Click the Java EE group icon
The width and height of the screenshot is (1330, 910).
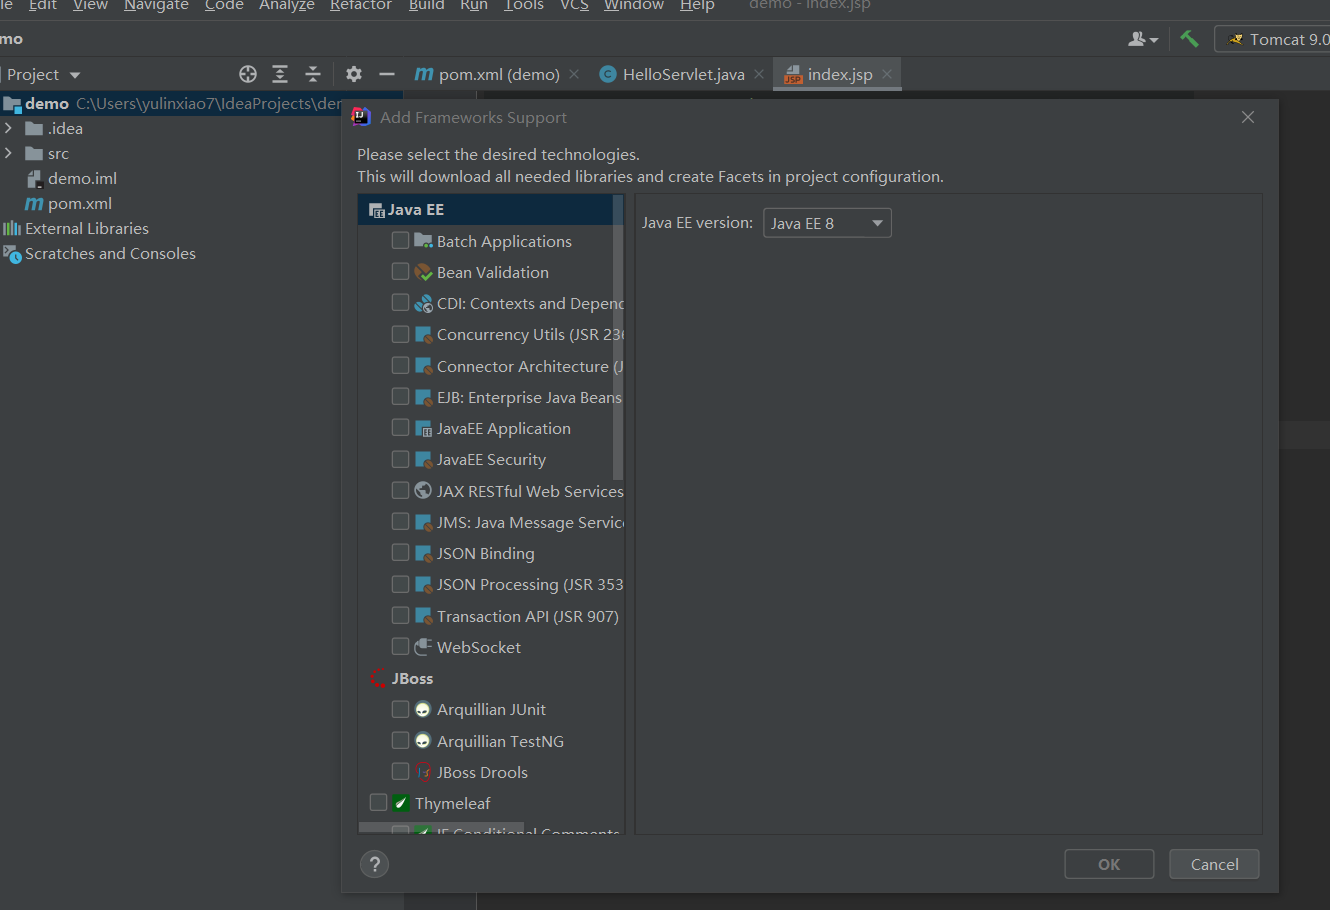[377, 210]
